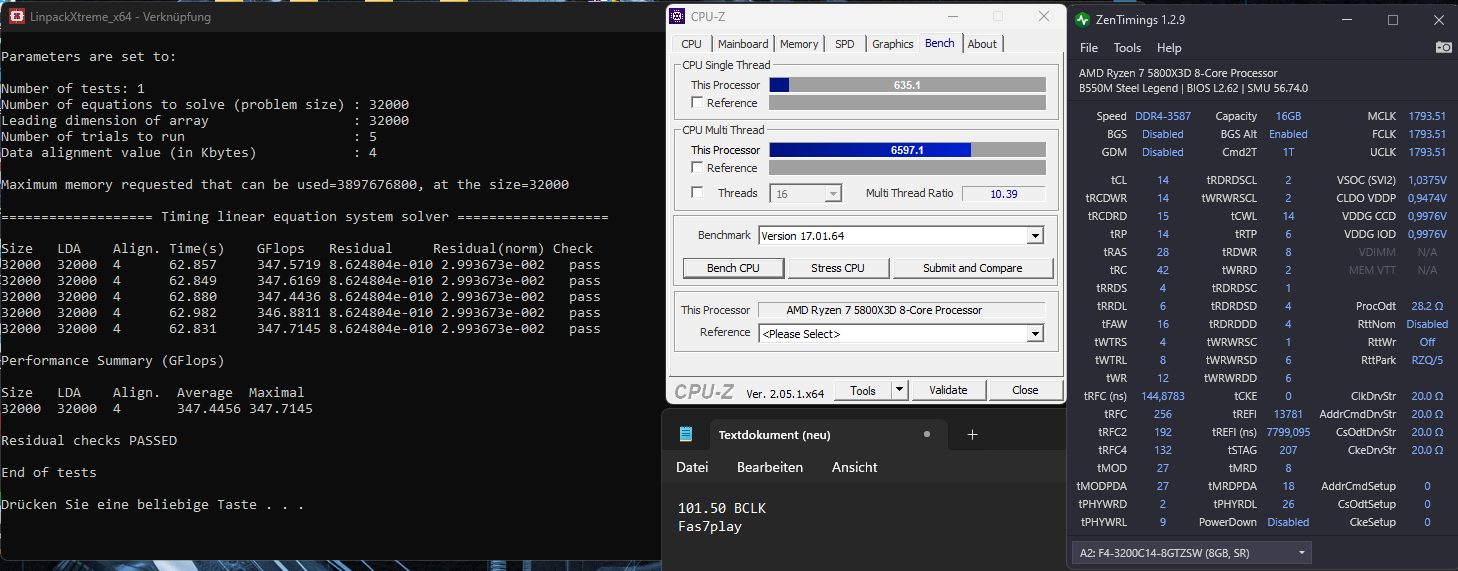1458x571 pixels.
Task: Switch to SPD tab
Action: 845,44
